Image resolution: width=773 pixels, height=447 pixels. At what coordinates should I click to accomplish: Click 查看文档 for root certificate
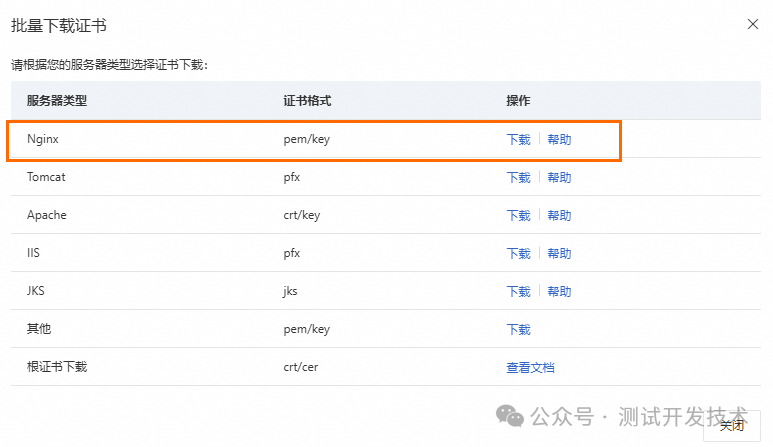pyautogui.click(x=530, y=368)
